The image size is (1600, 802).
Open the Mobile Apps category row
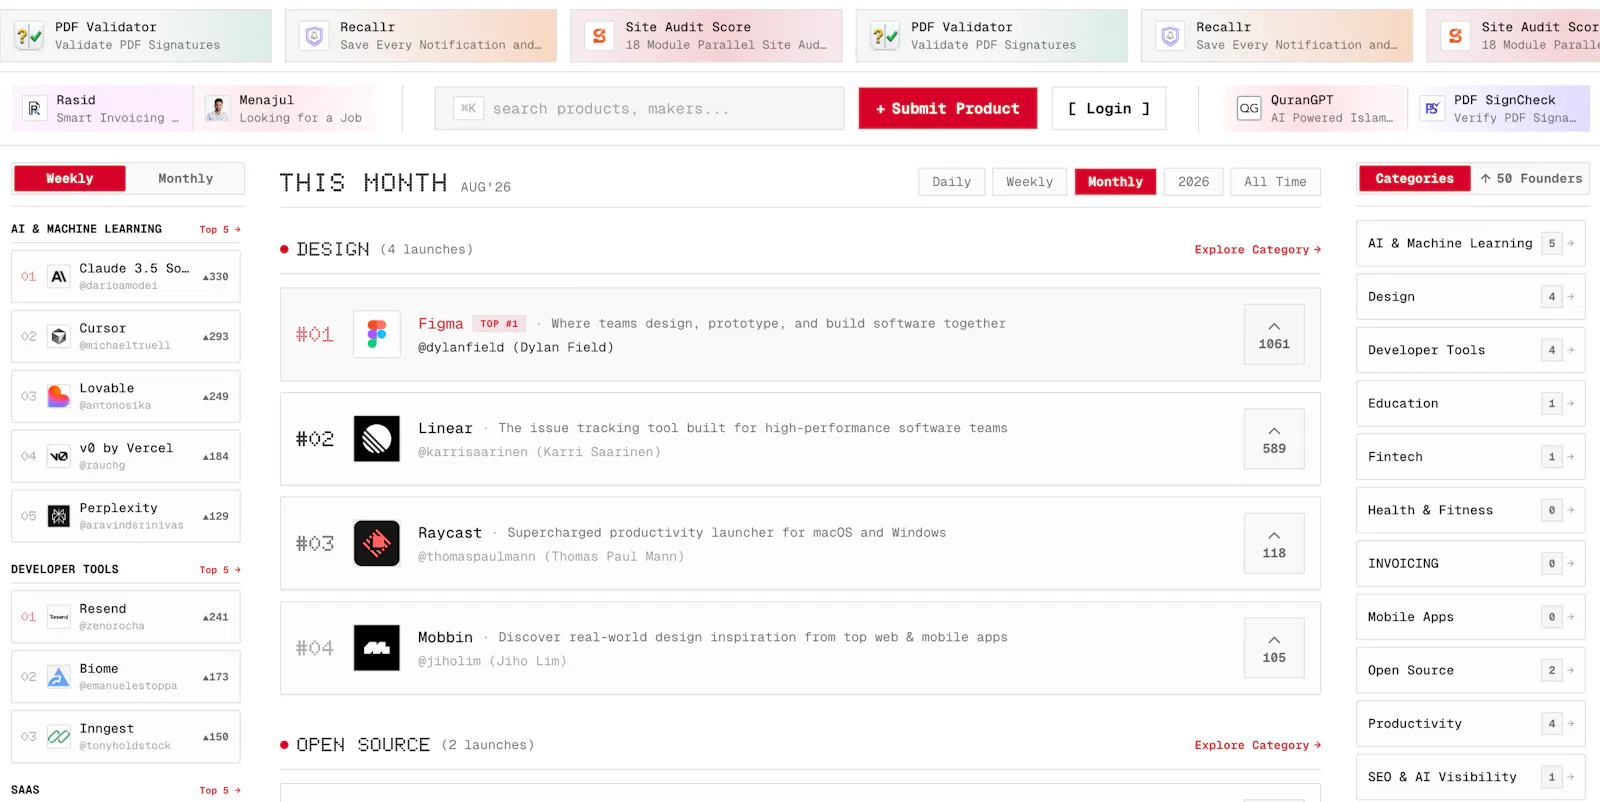click(1470, 617)
